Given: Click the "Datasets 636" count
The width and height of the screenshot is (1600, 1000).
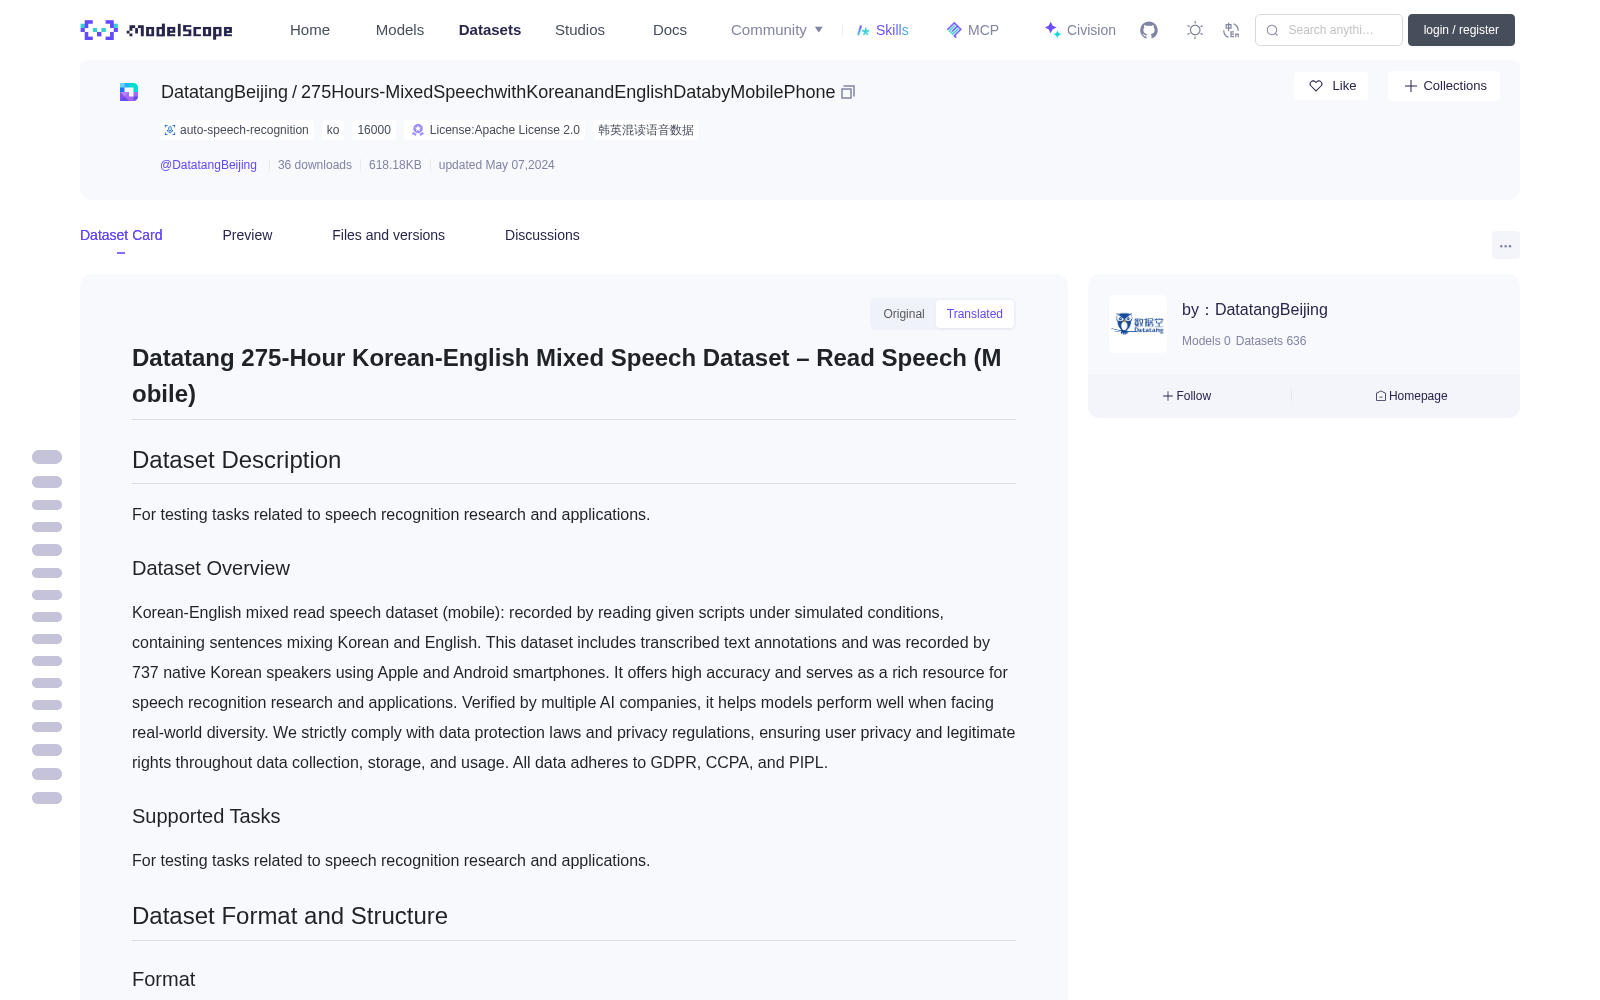Looking at the screenshot, I should click(1271, 341).
